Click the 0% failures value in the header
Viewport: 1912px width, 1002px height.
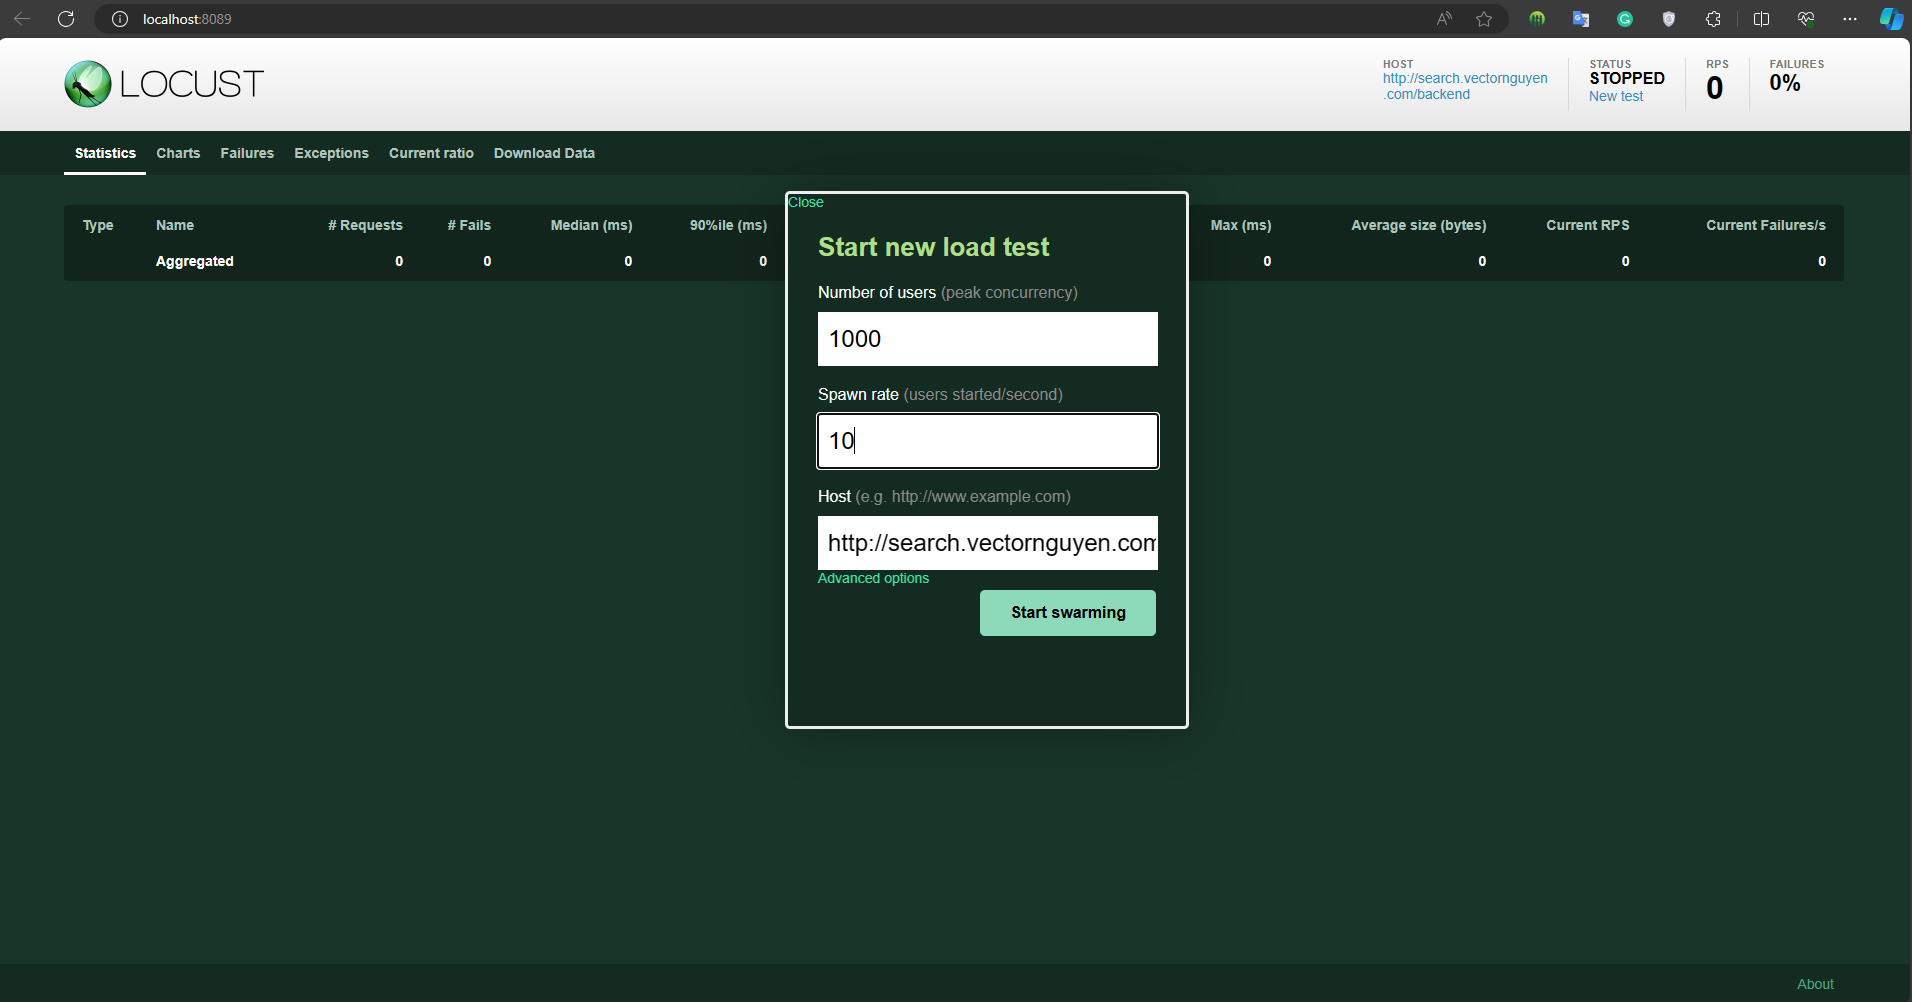click(x=1785, y=83)
